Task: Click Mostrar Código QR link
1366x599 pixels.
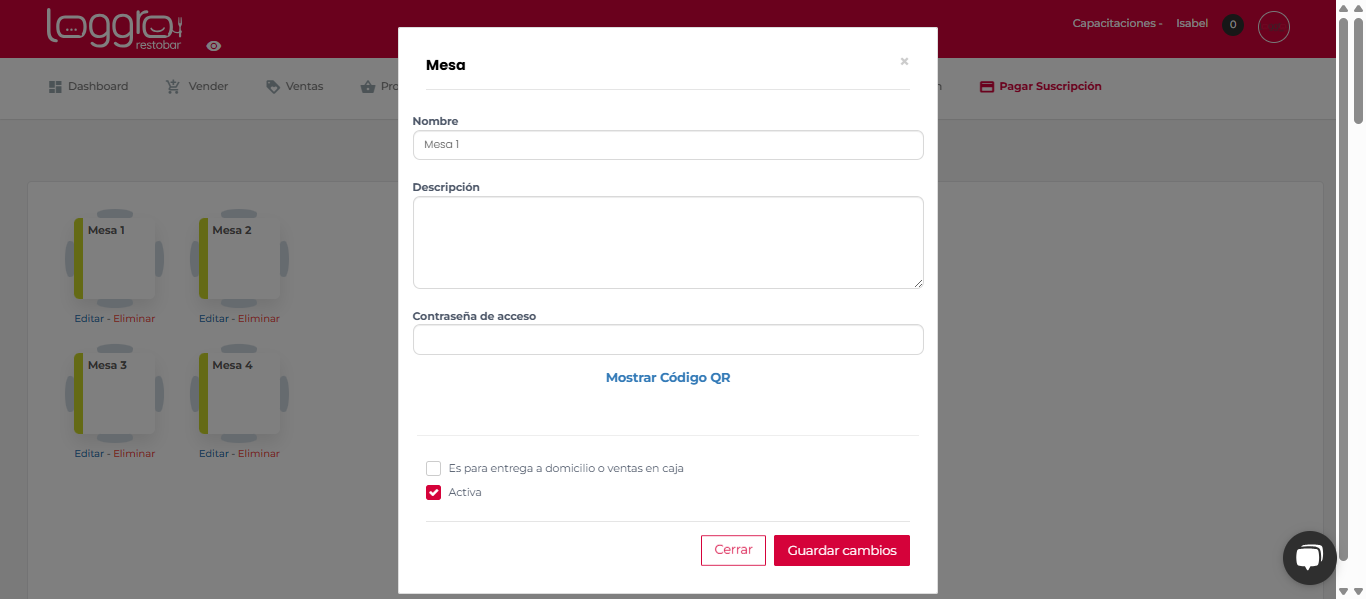Action: click(x=668, y=378)
